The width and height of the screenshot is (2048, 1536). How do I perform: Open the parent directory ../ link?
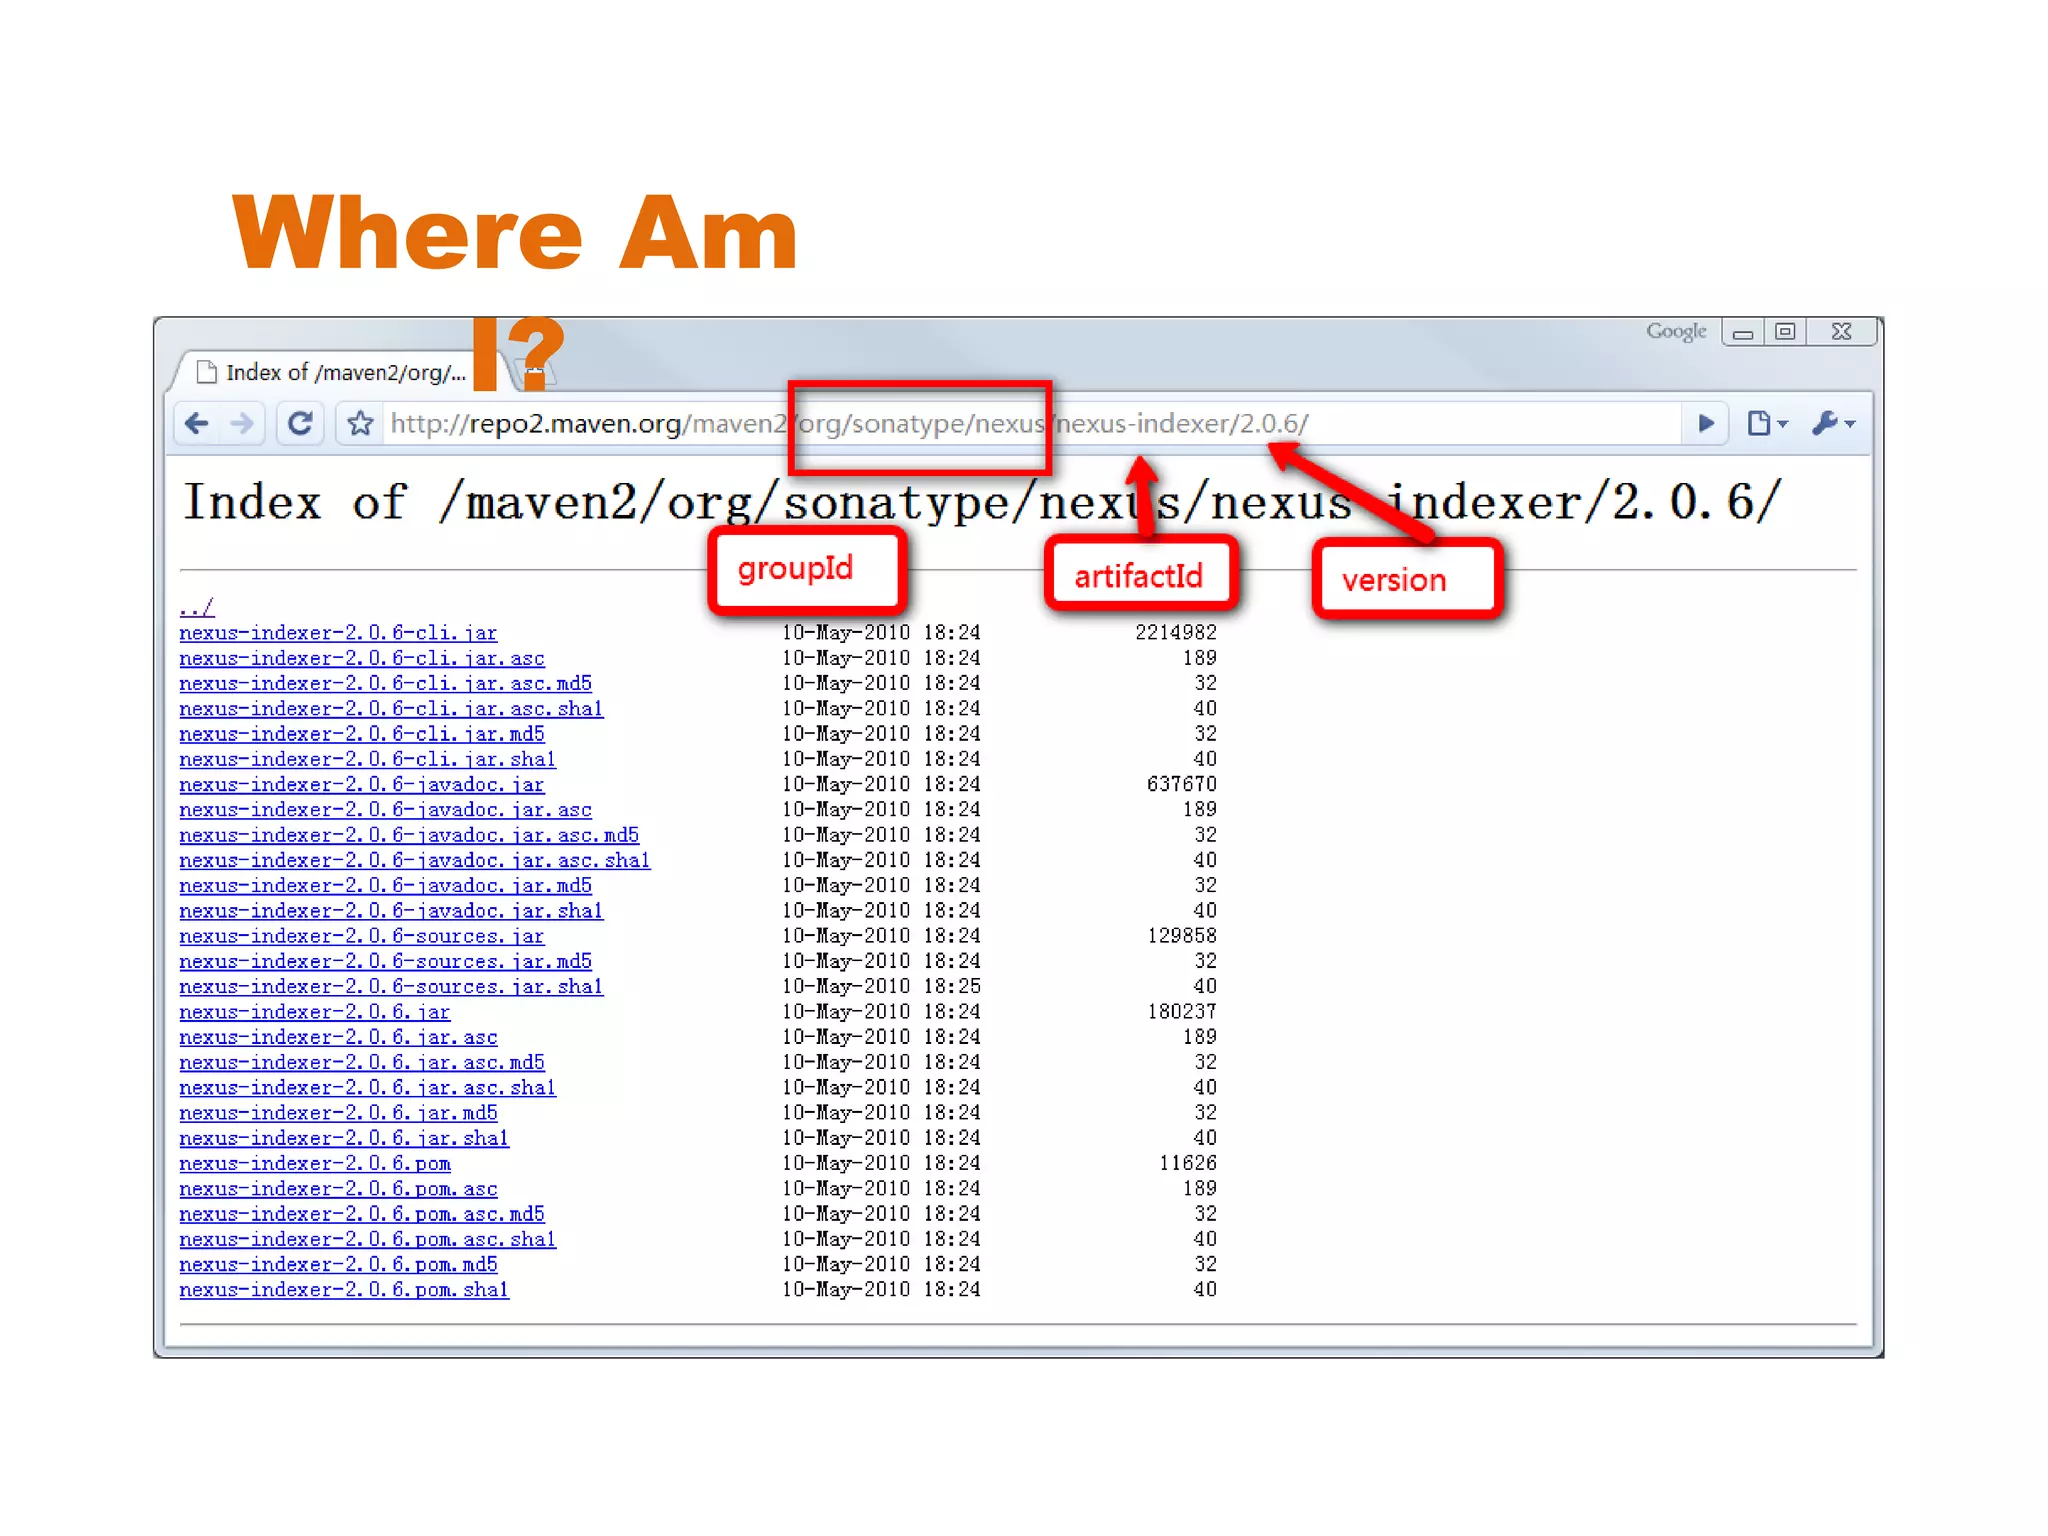197,607
